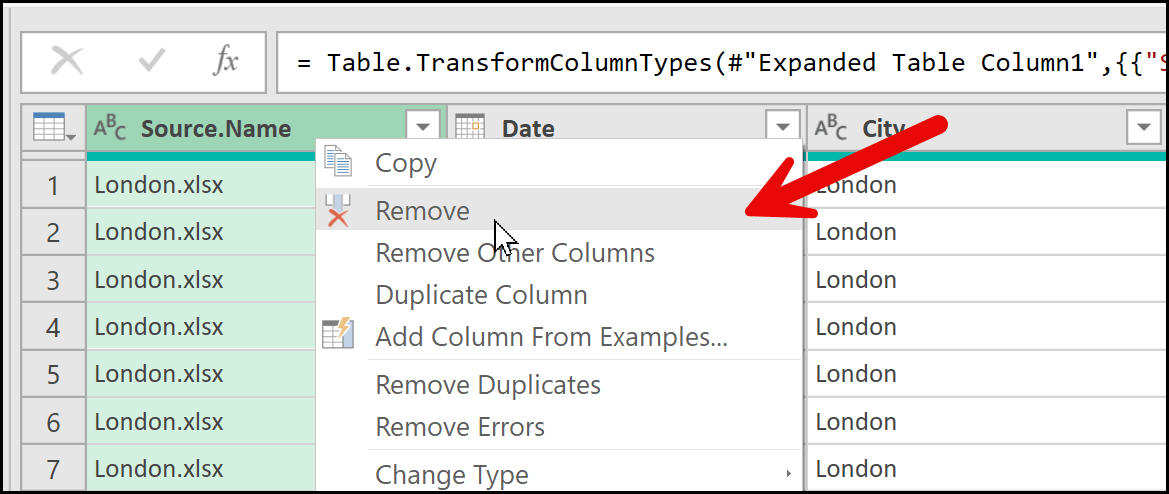Screen dimensions: 1169x494
Task: Open the City column filter dropdown
Action: tap(1142, 128)
